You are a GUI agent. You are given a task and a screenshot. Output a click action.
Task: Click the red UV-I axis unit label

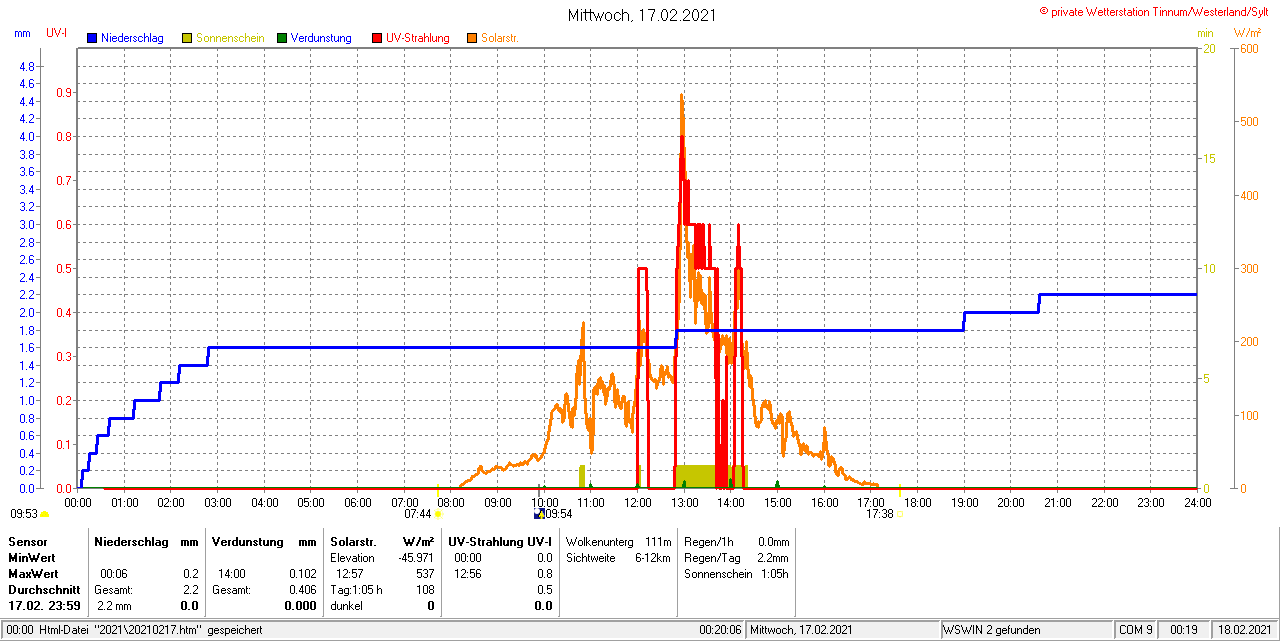(x=56, y=34)
